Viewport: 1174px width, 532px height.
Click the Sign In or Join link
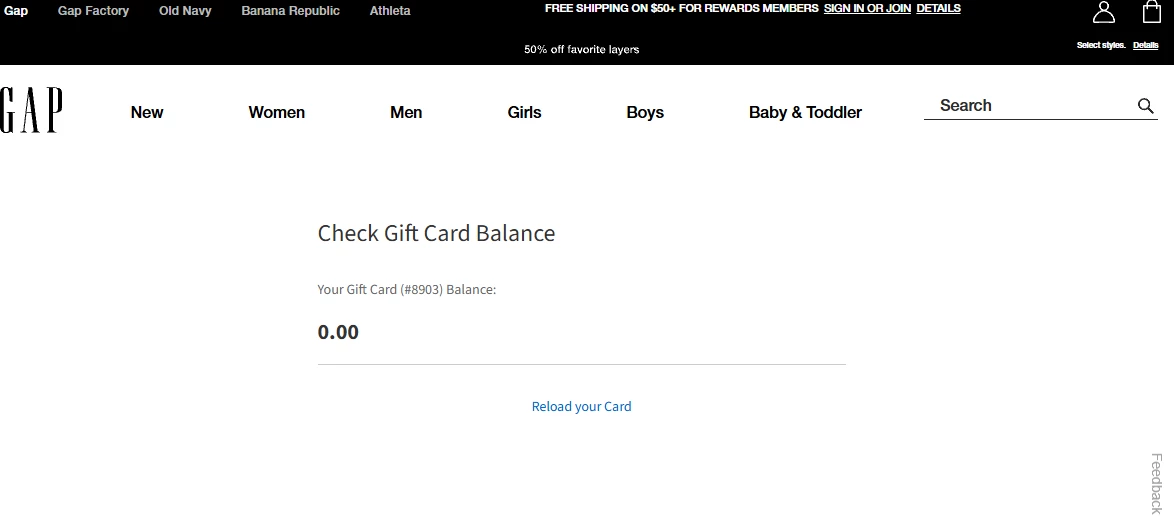867,9
